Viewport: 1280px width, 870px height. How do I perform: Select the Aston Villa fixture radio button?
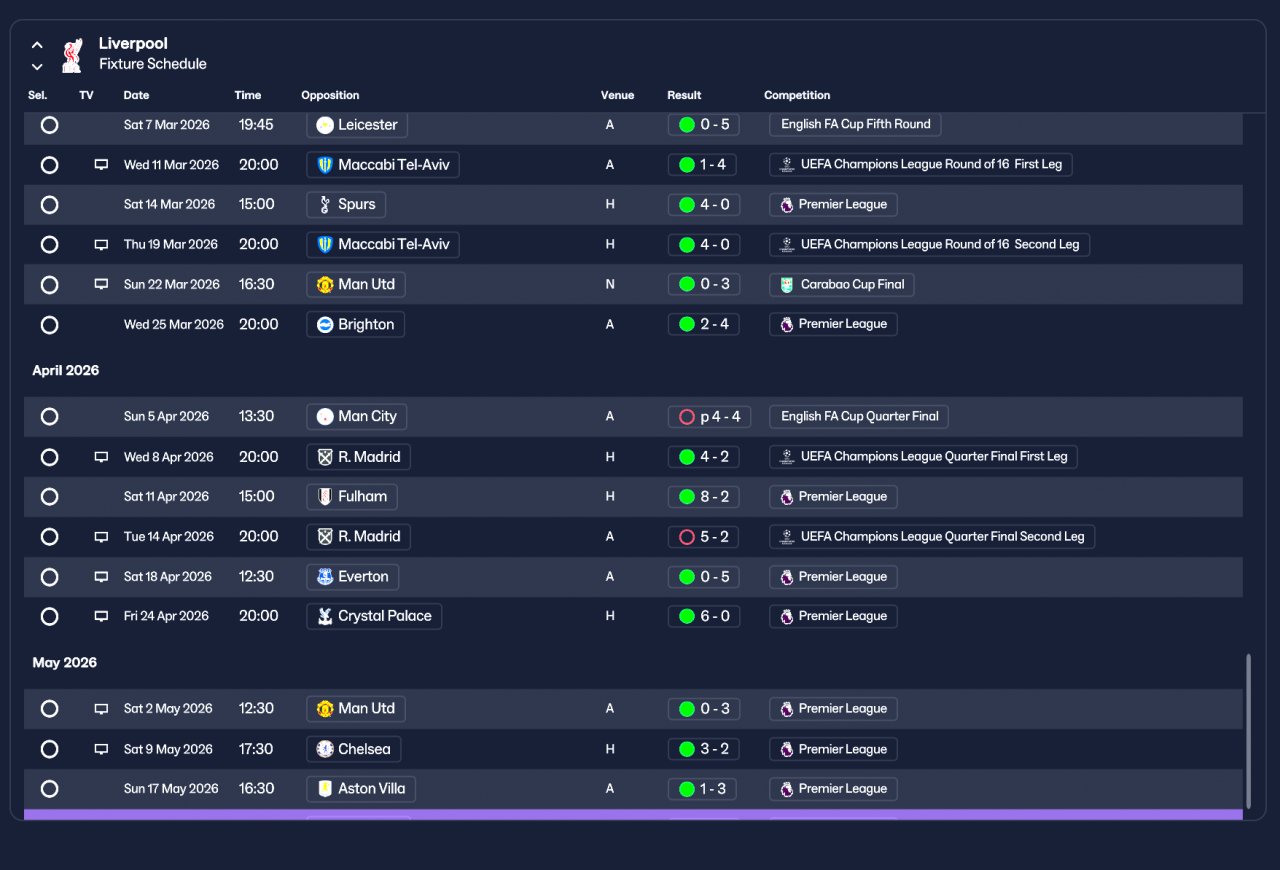click(x=49, y=789)
